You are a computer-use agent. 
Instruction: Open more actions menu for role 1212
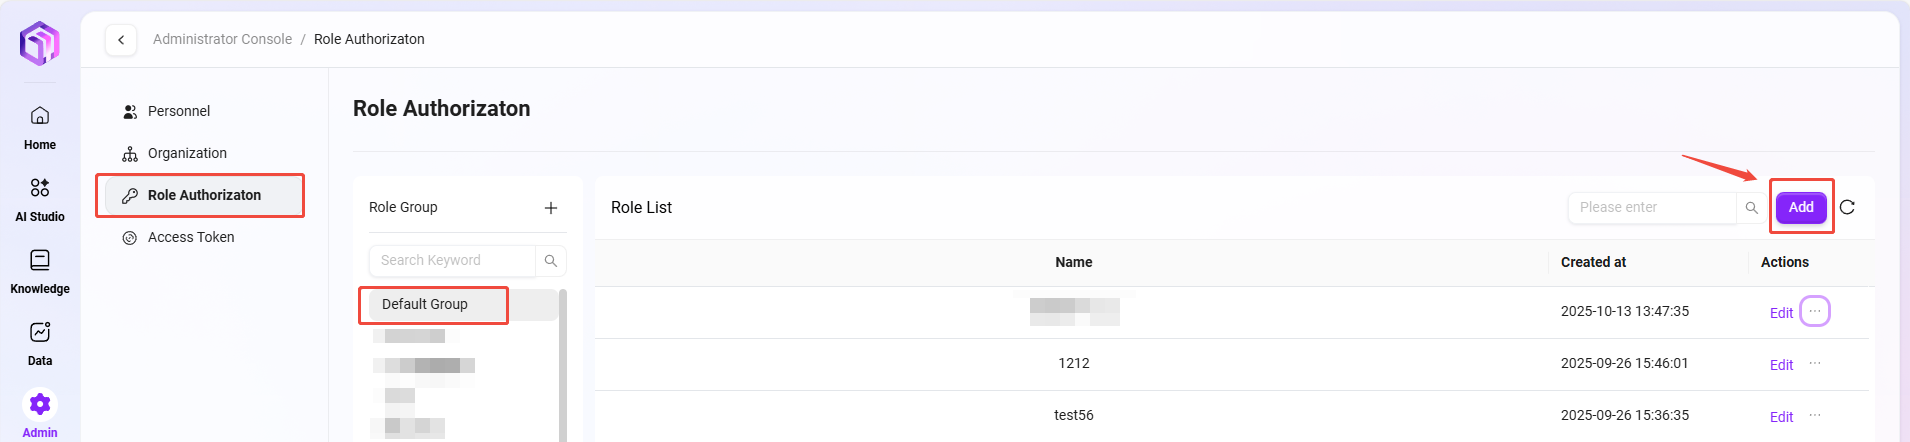[x=1815, y=363]
